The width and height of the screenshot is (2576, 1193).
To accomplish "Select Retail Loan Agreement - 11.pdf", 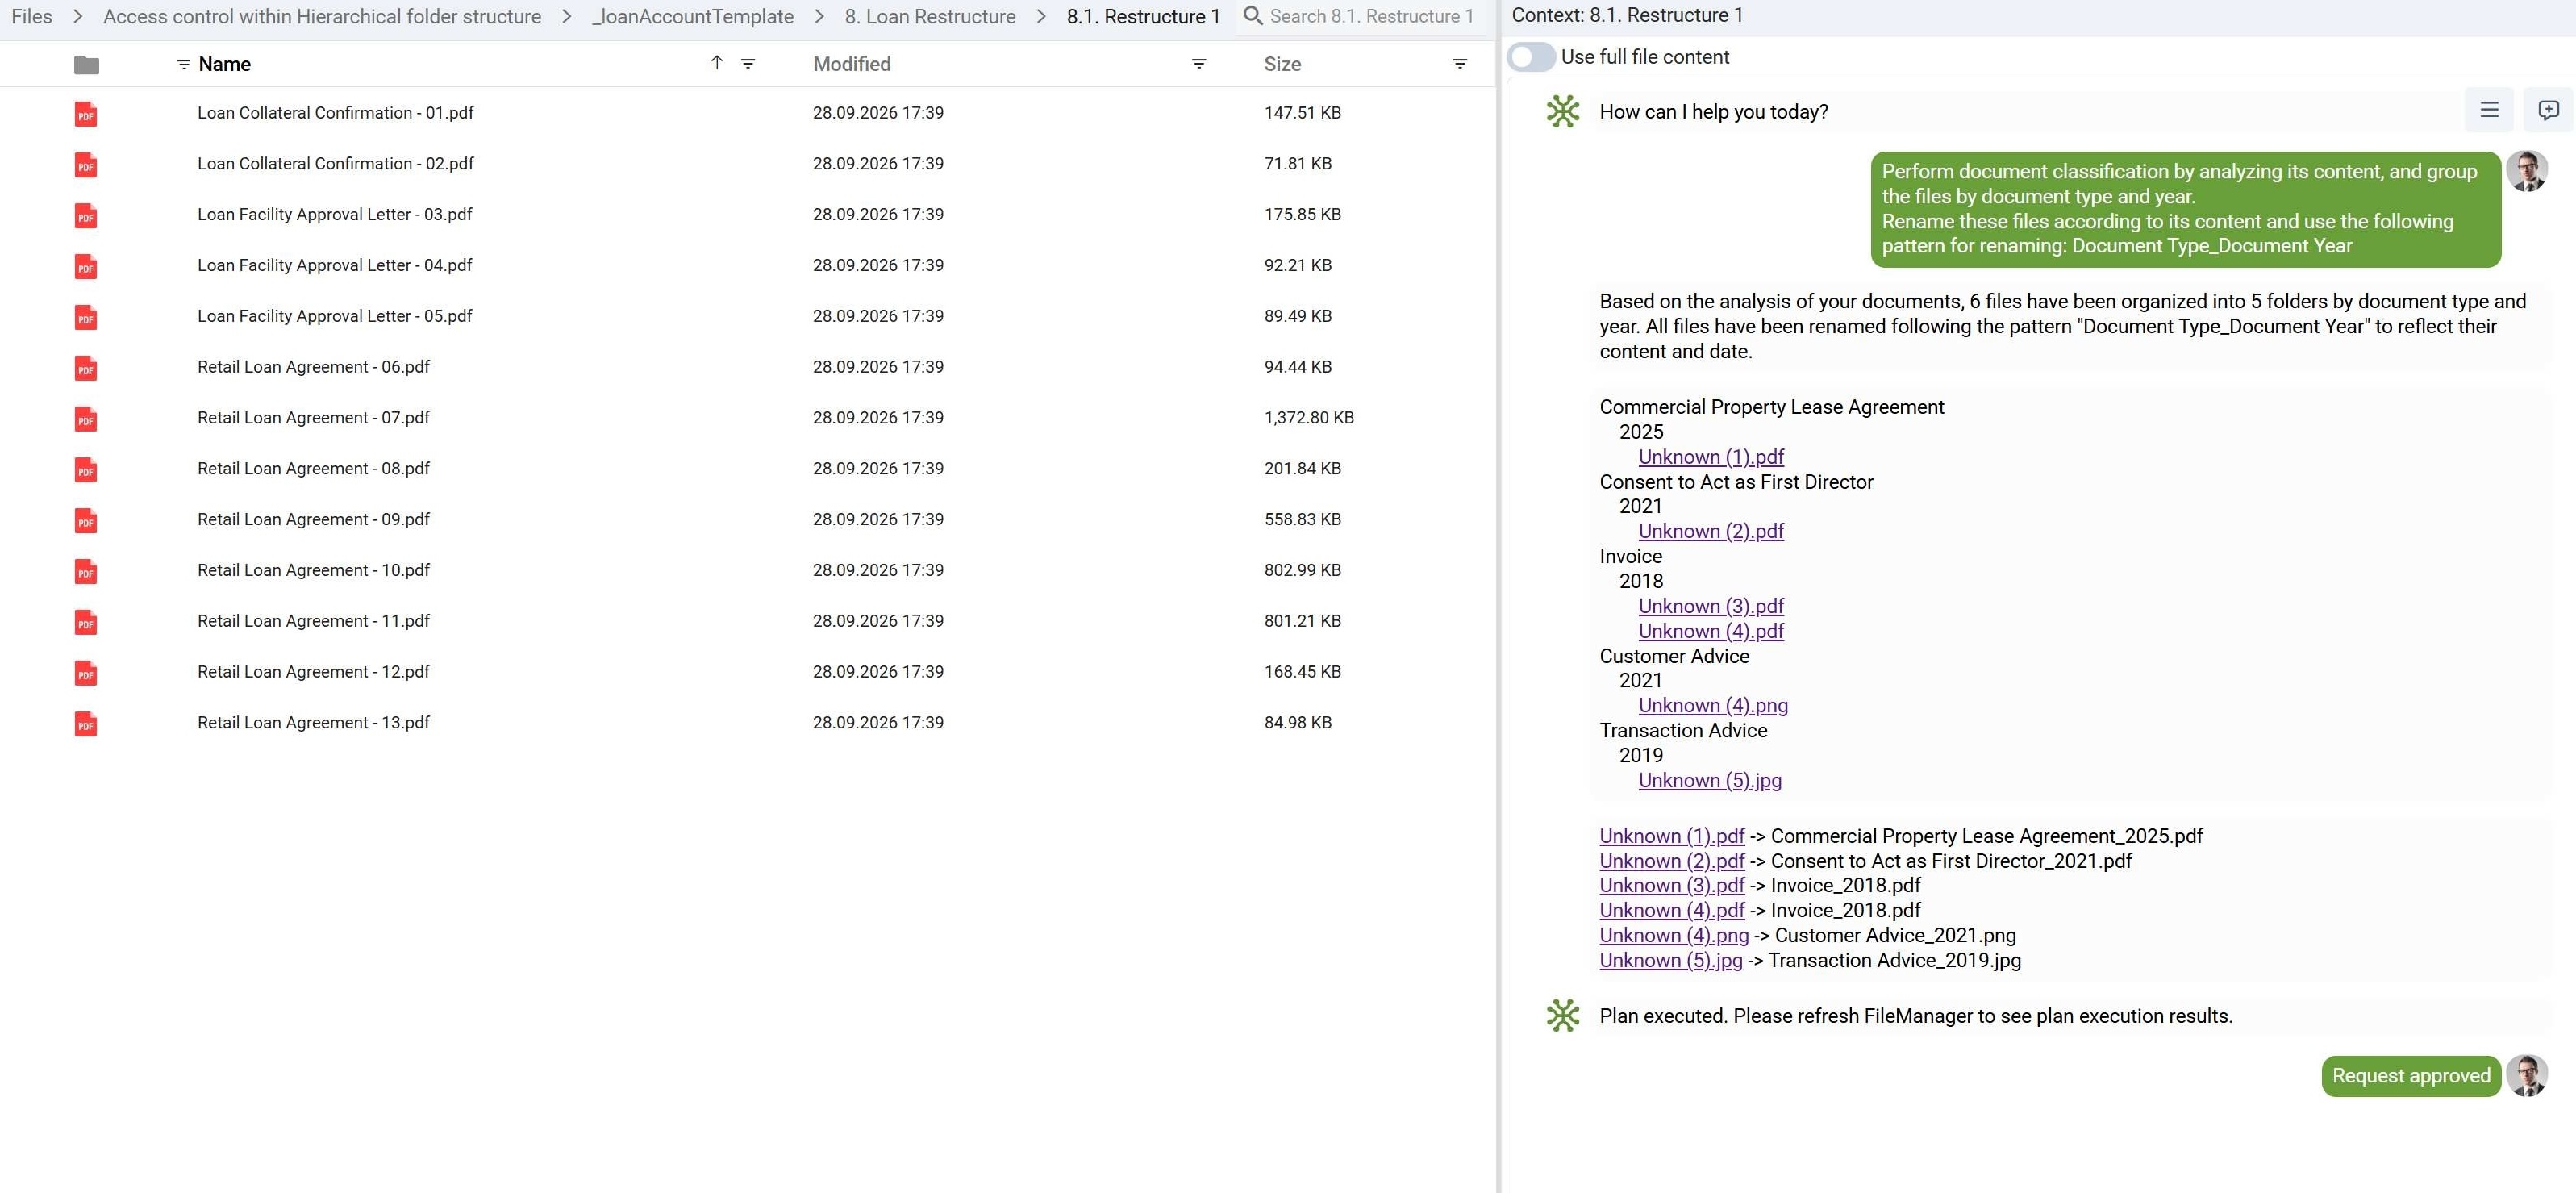I will [x=313, y=621].
